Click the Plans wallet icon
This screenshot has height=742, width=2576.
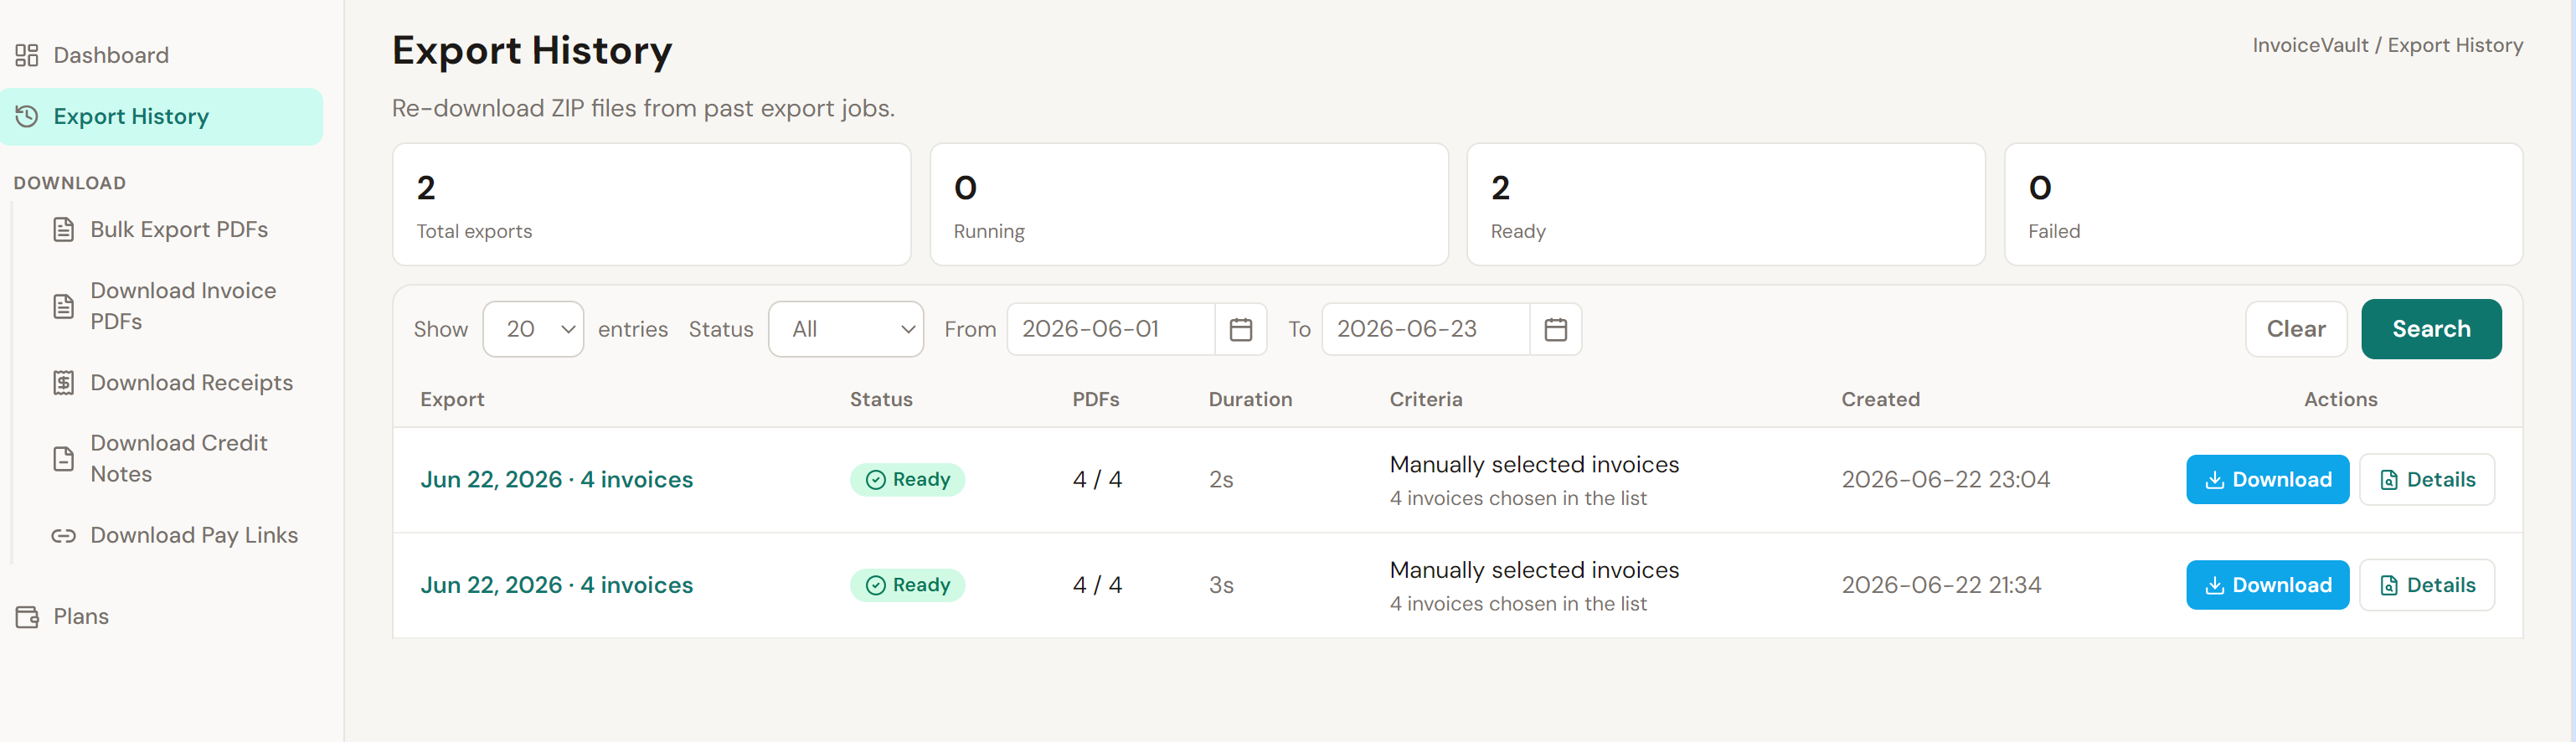(27, 616)
